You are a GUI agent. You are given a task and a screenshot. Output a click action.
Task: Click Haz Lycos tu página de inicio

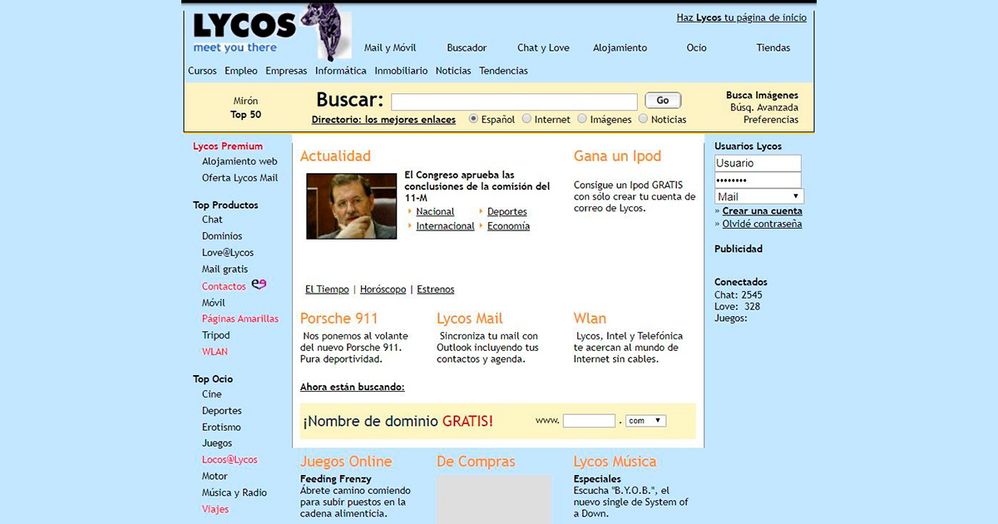[x=741, y=18]
